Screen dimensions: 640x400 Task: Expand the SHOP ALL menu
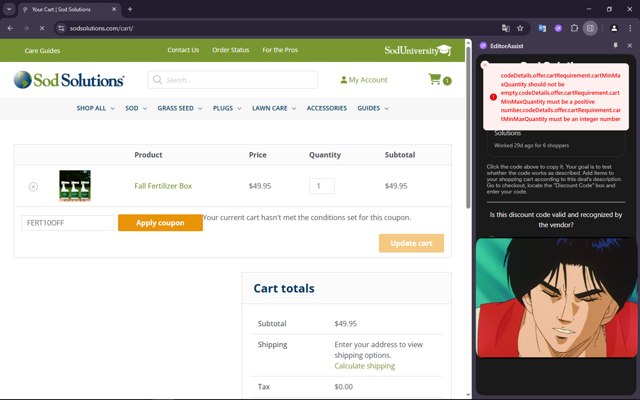(x=95, y=108)
